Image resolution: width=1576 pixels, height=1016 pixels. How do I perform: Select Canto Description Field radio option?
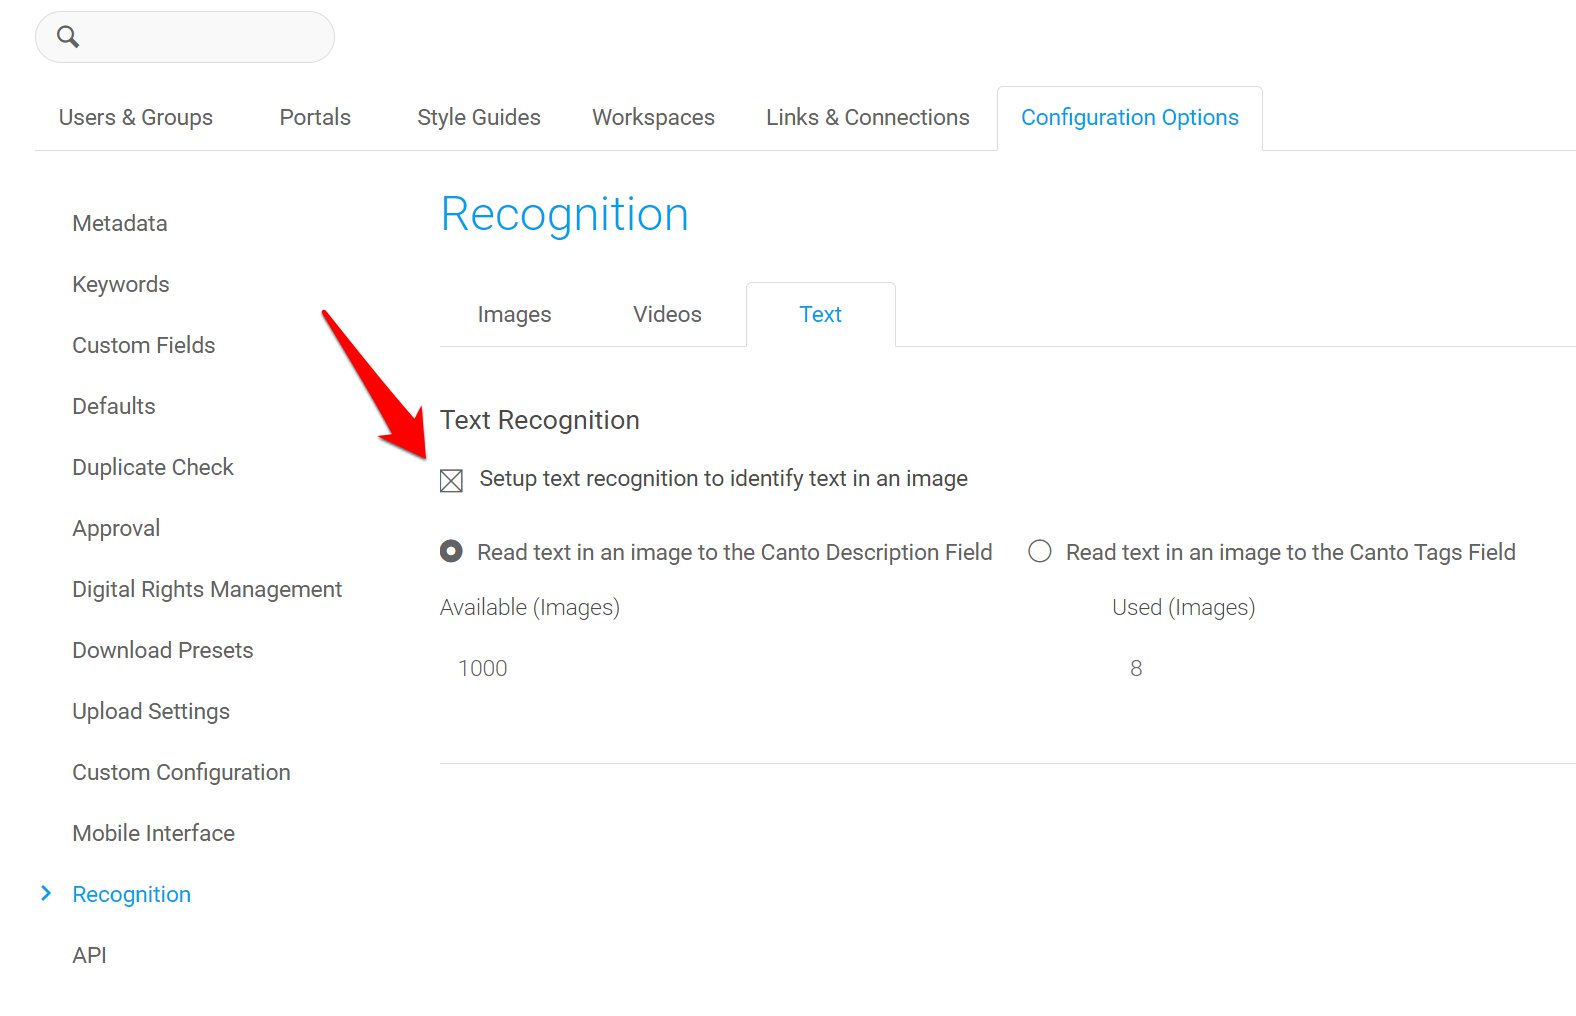pyautogui.click(x=451, y=551)
